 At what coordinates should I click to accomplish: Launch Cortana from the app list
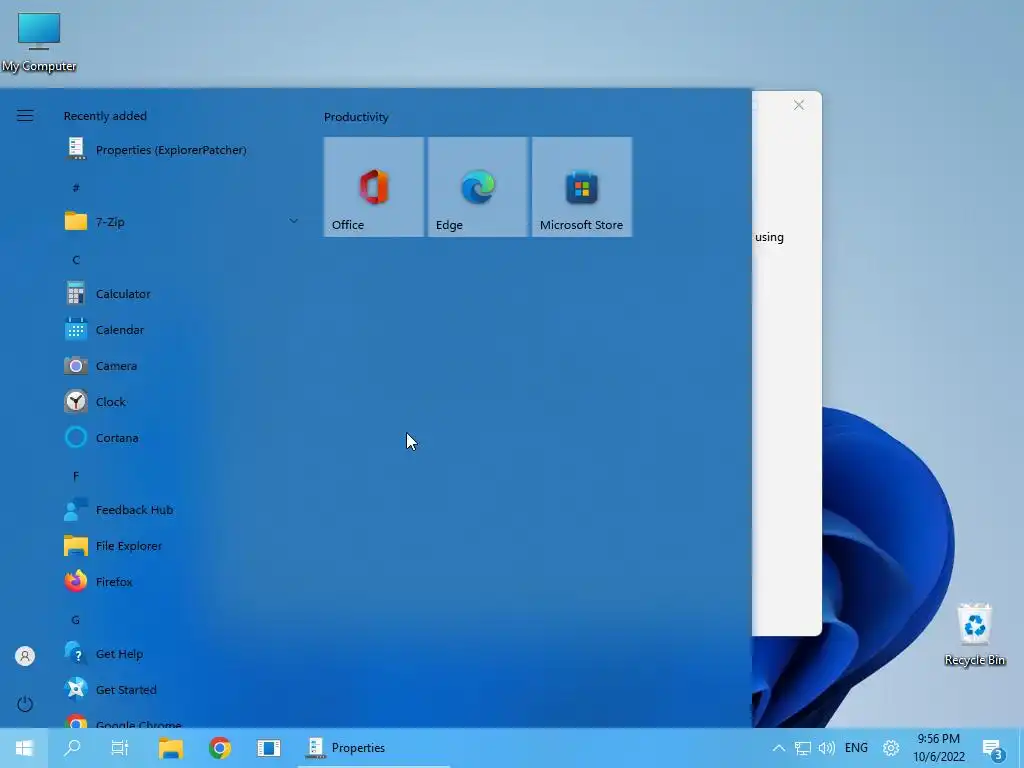(181, 438)
